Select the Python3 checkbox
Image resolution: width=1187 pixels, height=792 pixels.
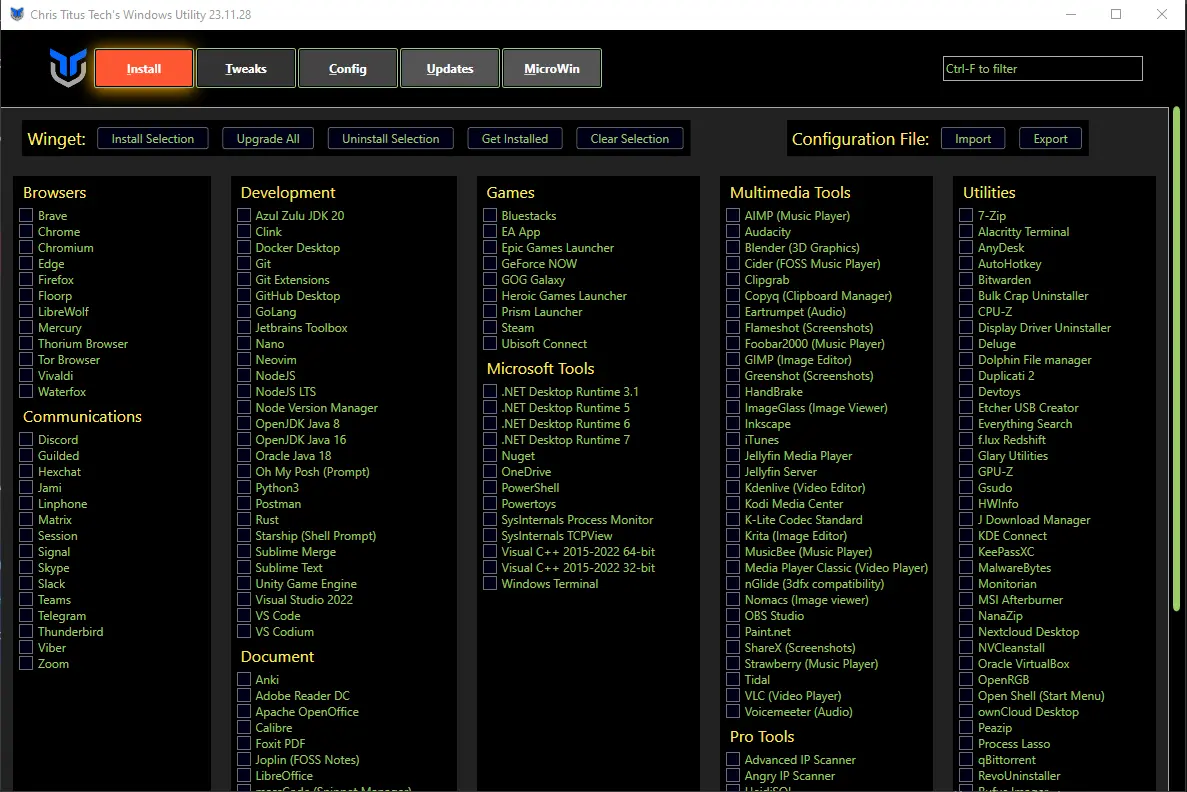(244, 488)
